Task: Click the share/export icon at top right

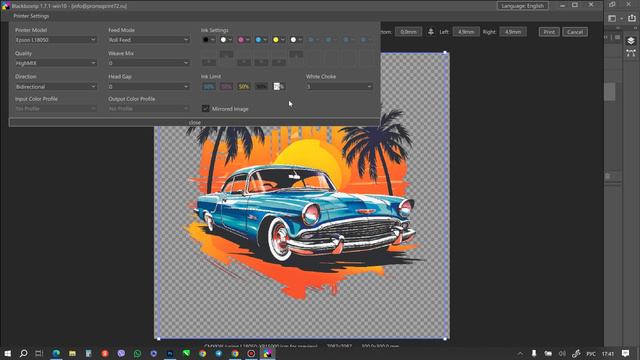Action: tap(632, 18)
